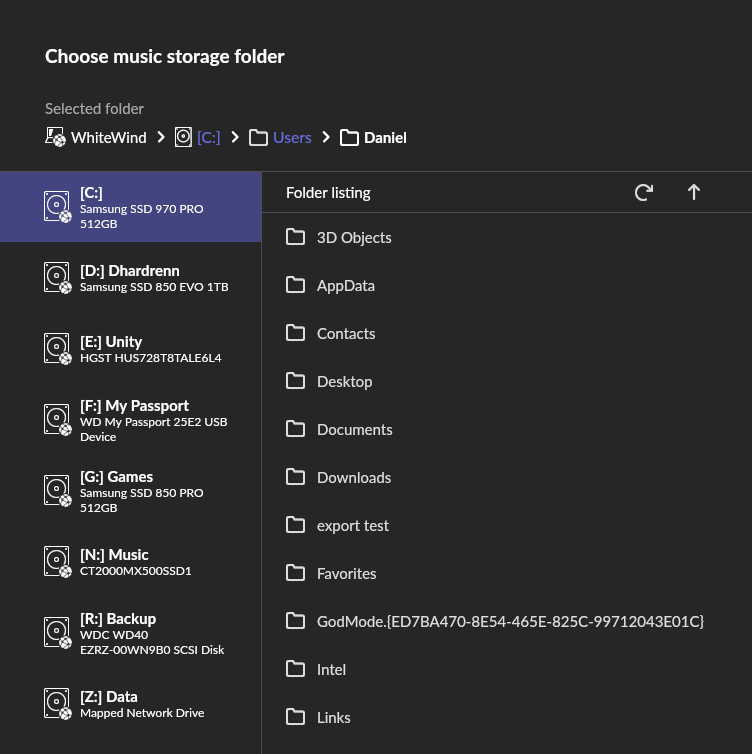Click the drive icon for [Z:] Data

56,704
